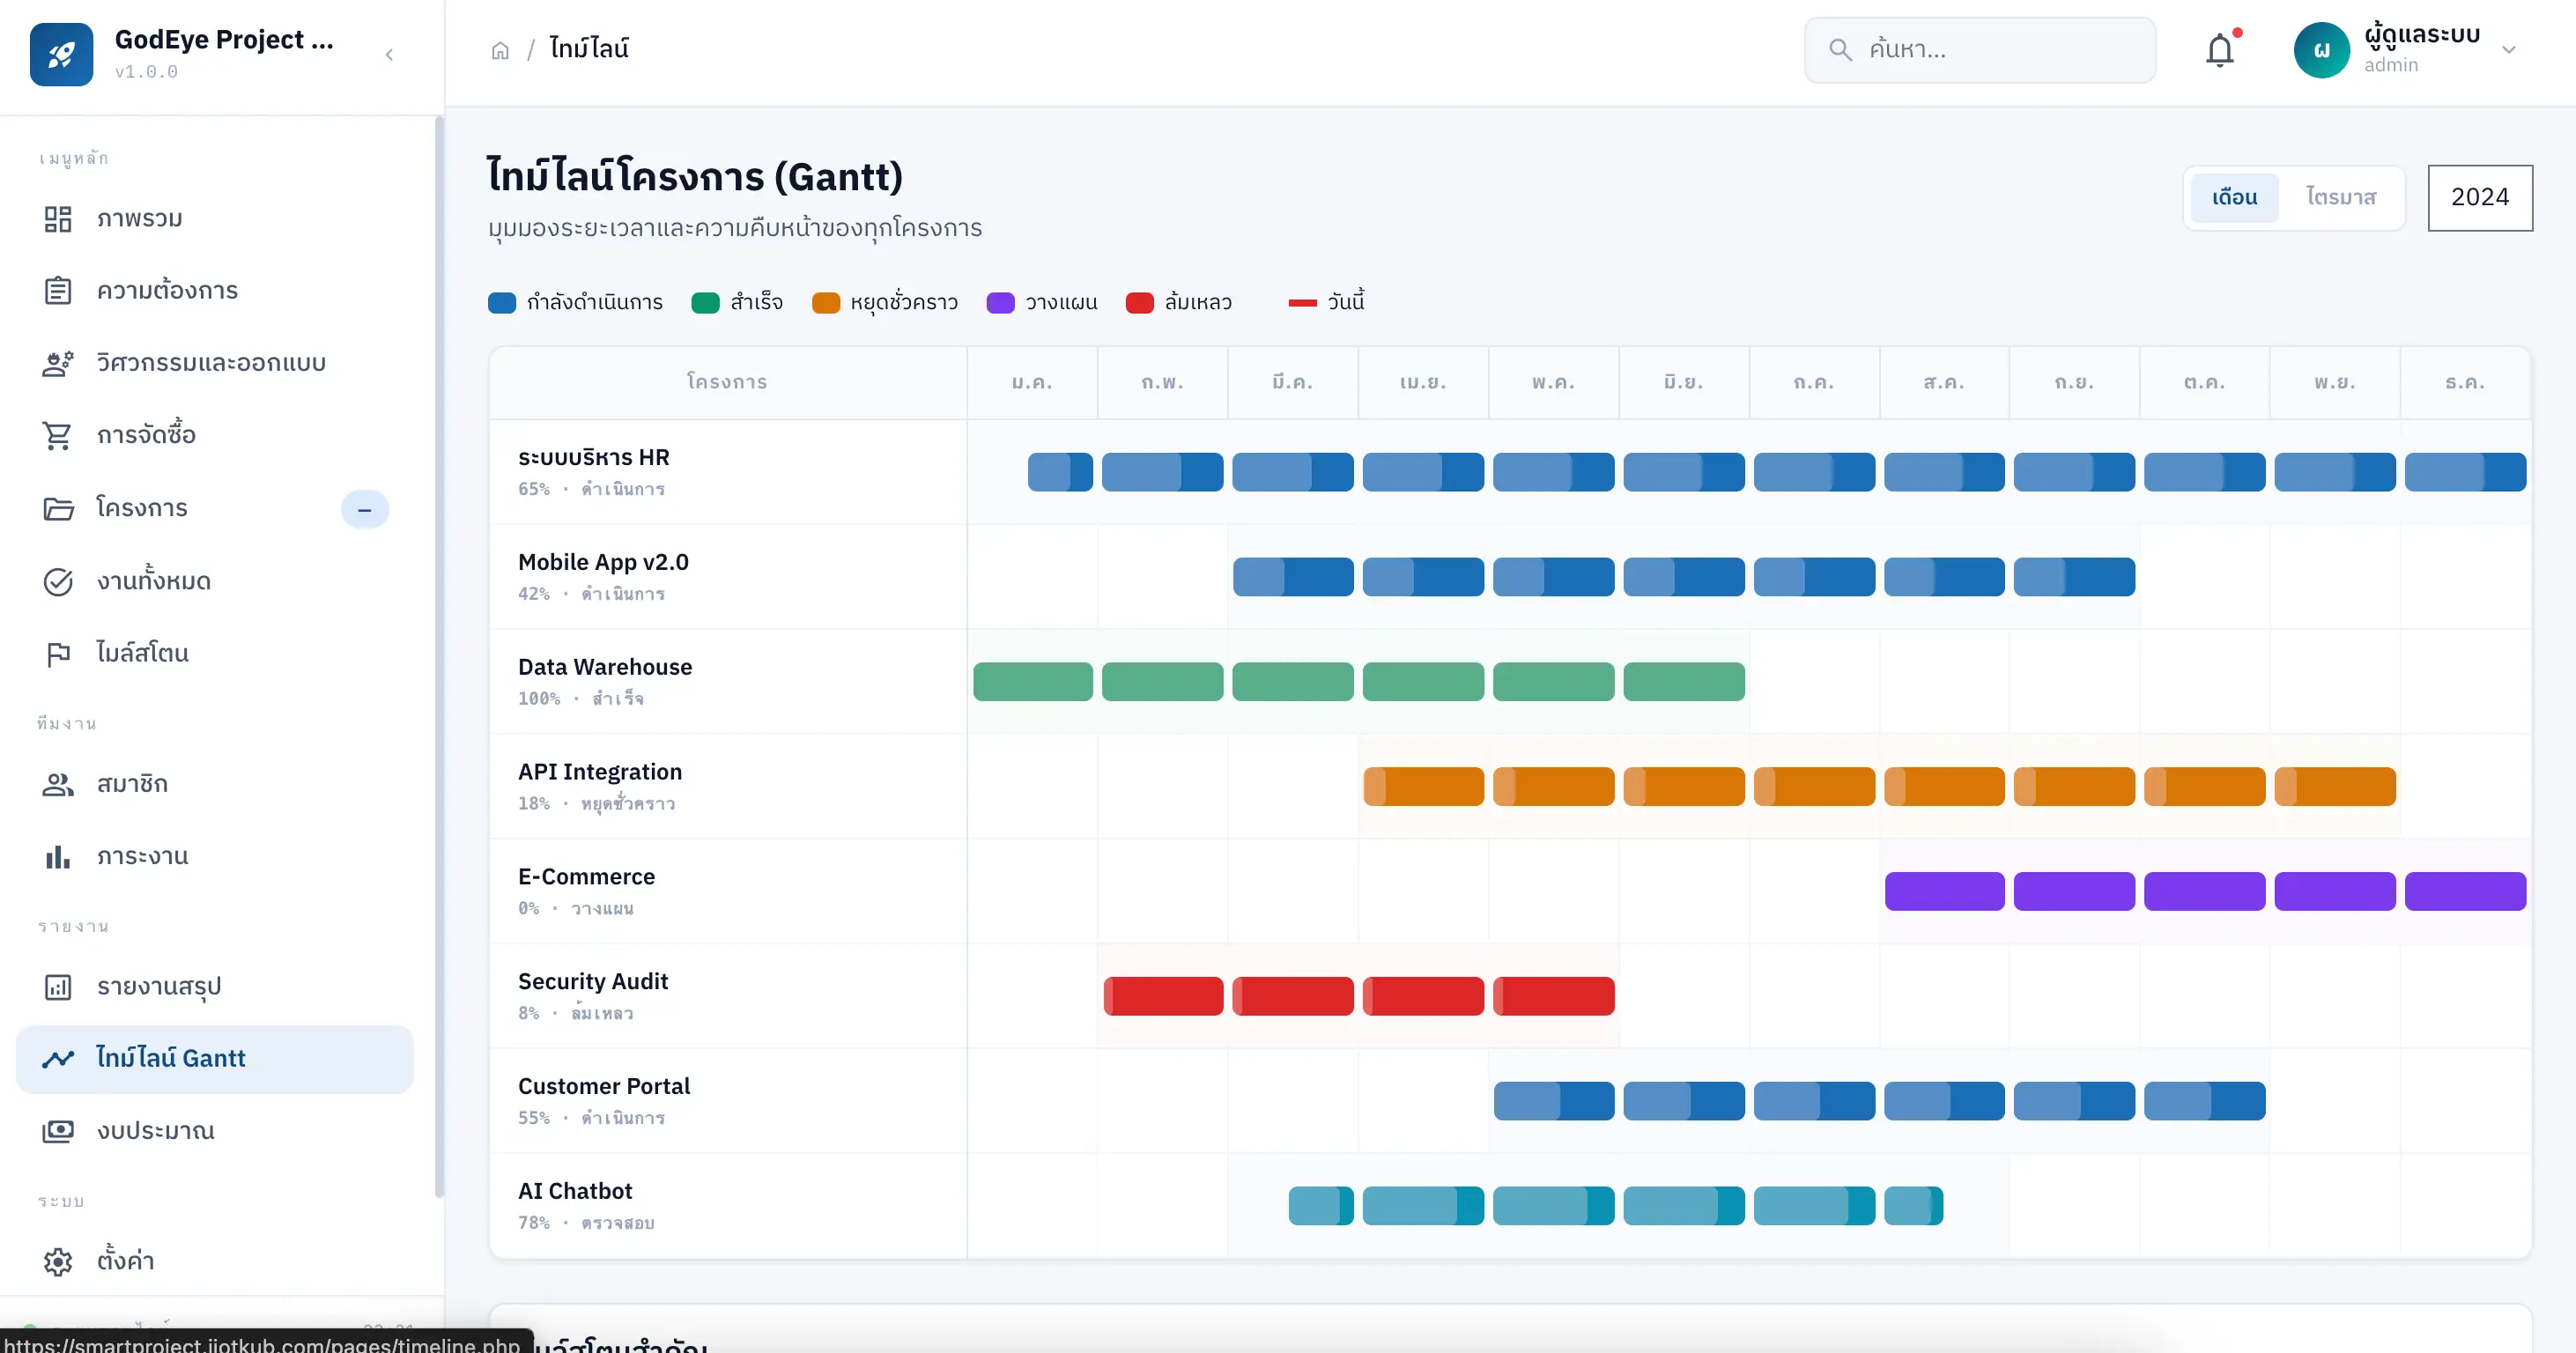The width and height of the screenshot is (2576, 1353).
Task: Open งบประมาณ money icon
Action: pyautogui.click(x=58, y=1131)
